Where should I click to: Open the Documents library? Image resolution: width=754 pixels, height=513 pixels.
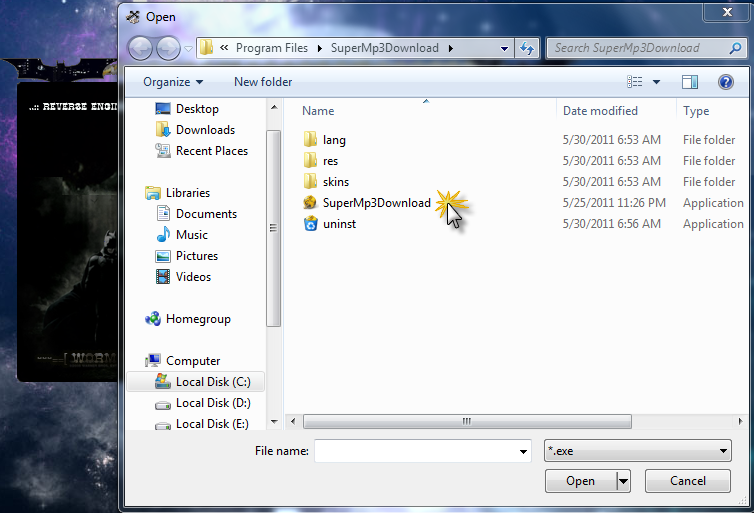click(206, 214)
